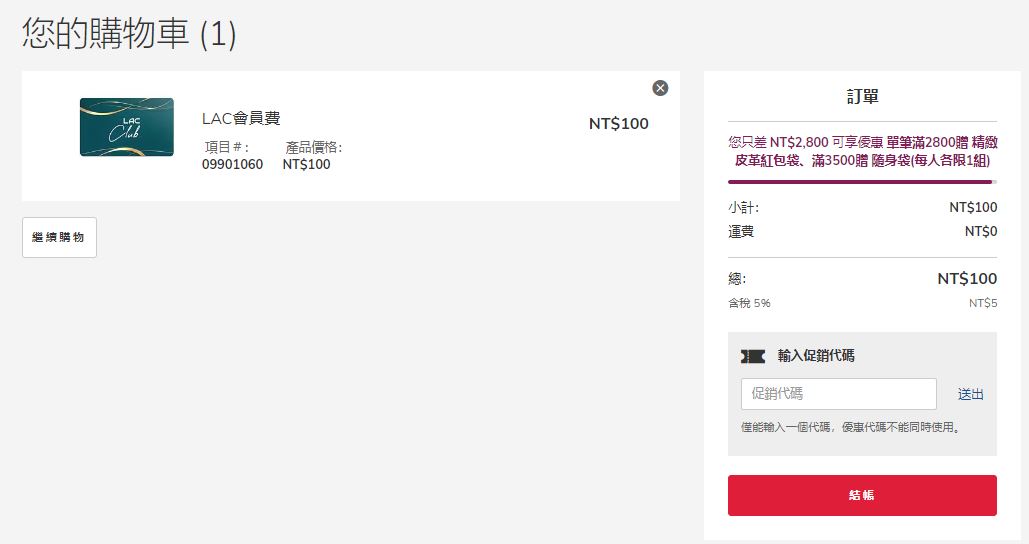Click the purple promotion progress bar
The image size is (1029, 544).
pos(862,182)
